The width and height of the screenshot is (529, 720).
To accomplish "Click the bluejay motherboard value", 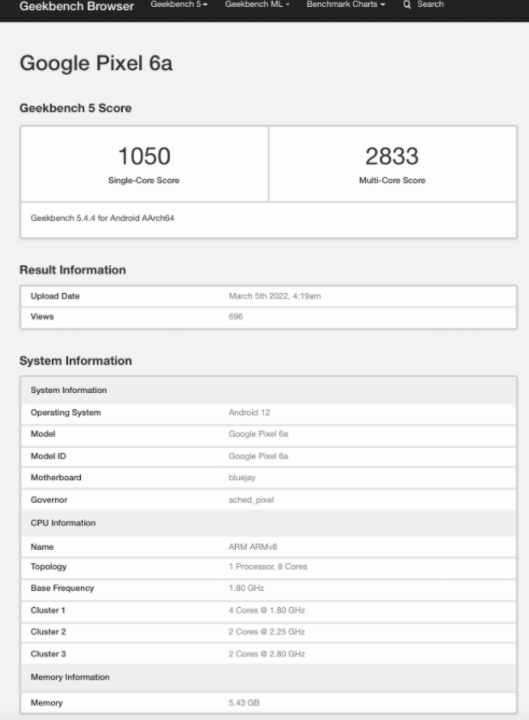I will click(x=242, y=478).
